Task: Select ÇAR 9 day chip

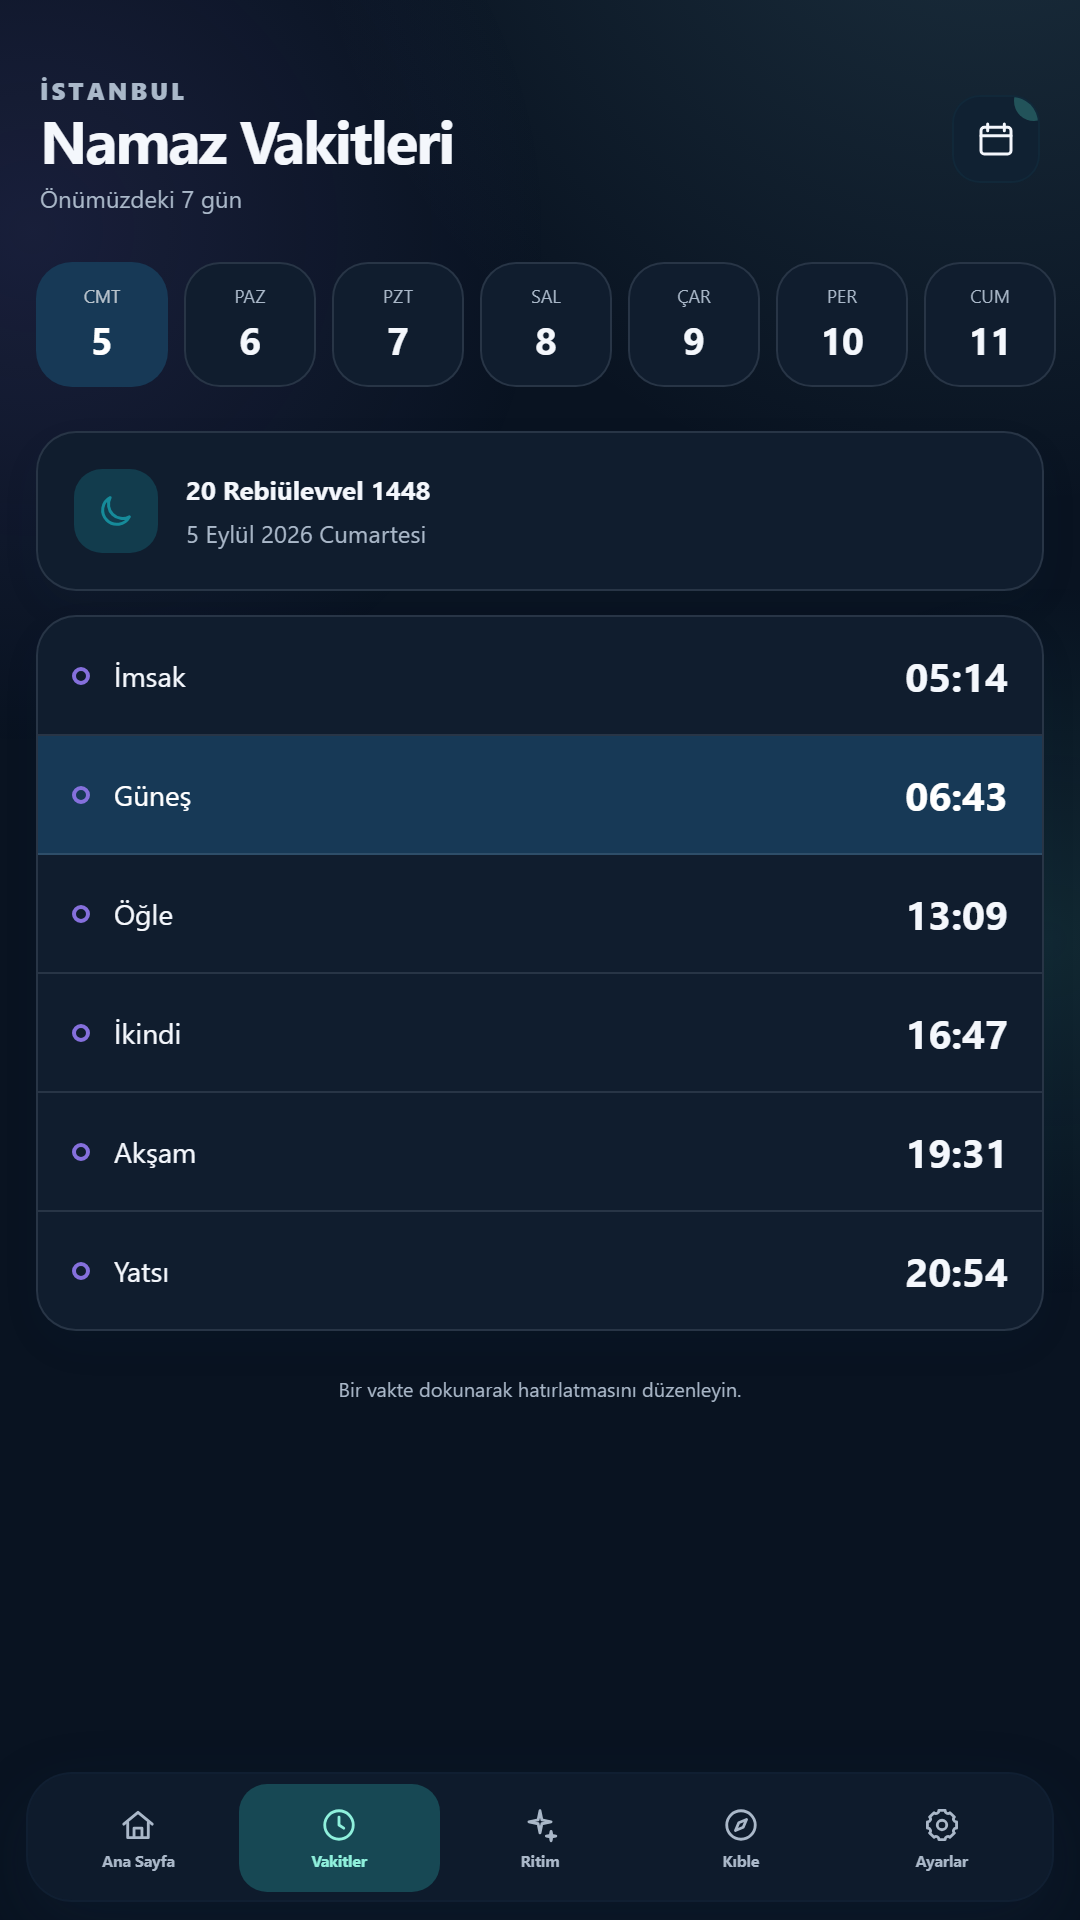Action: click(694, 324)
